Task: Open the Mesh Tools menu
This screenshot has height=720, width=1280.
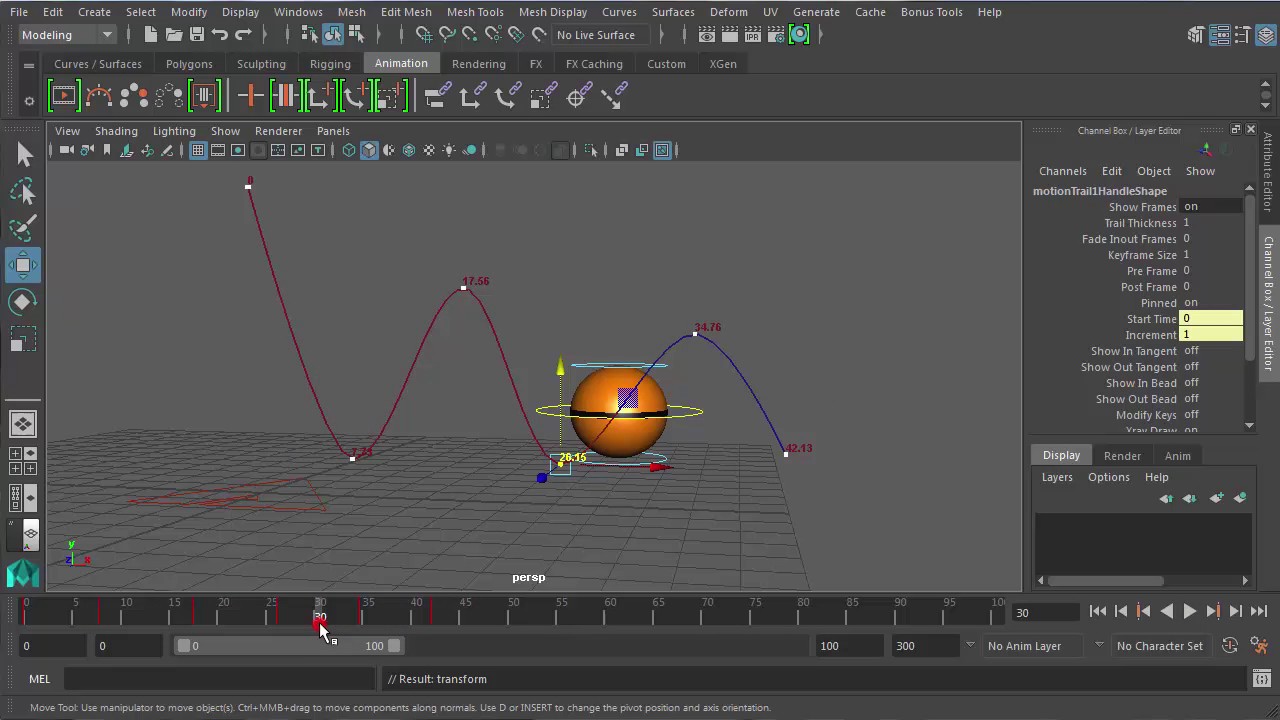Action: pyautogui.click(x=475, y=12)
